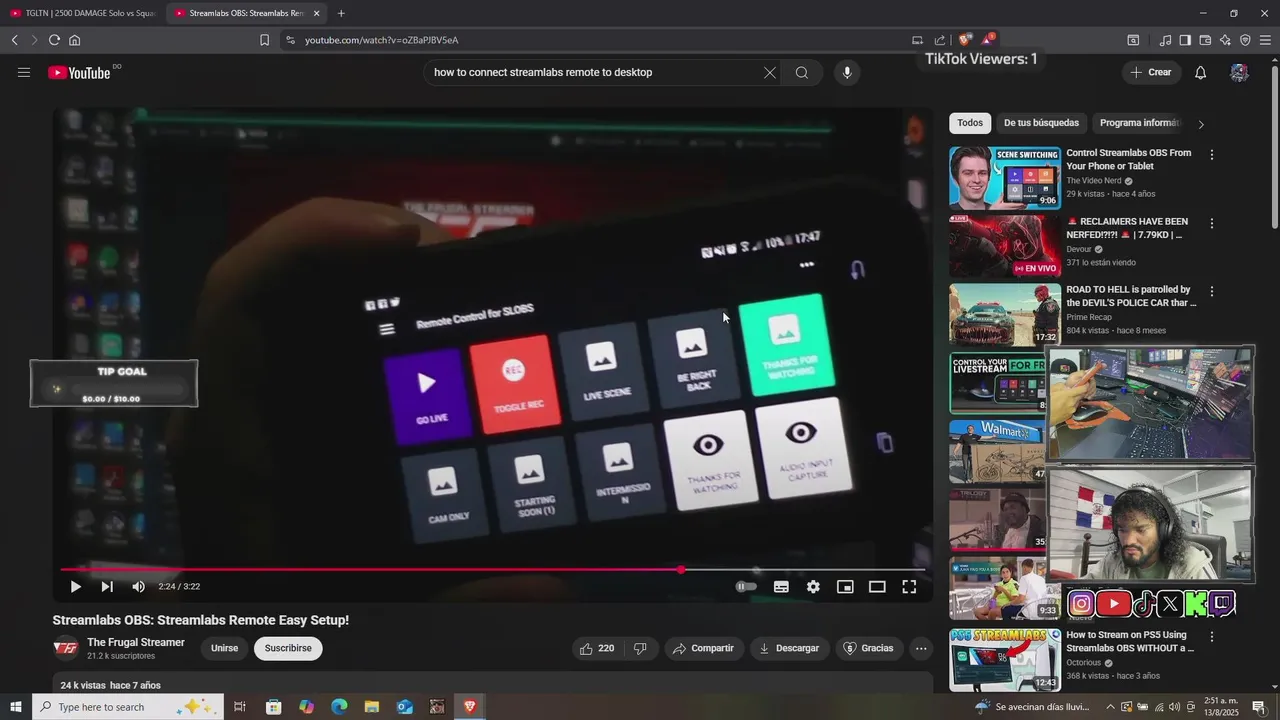Toggle the browser sidebar panel
The width and height of the screenshot is (1280, 720).
click(1185, 40)
